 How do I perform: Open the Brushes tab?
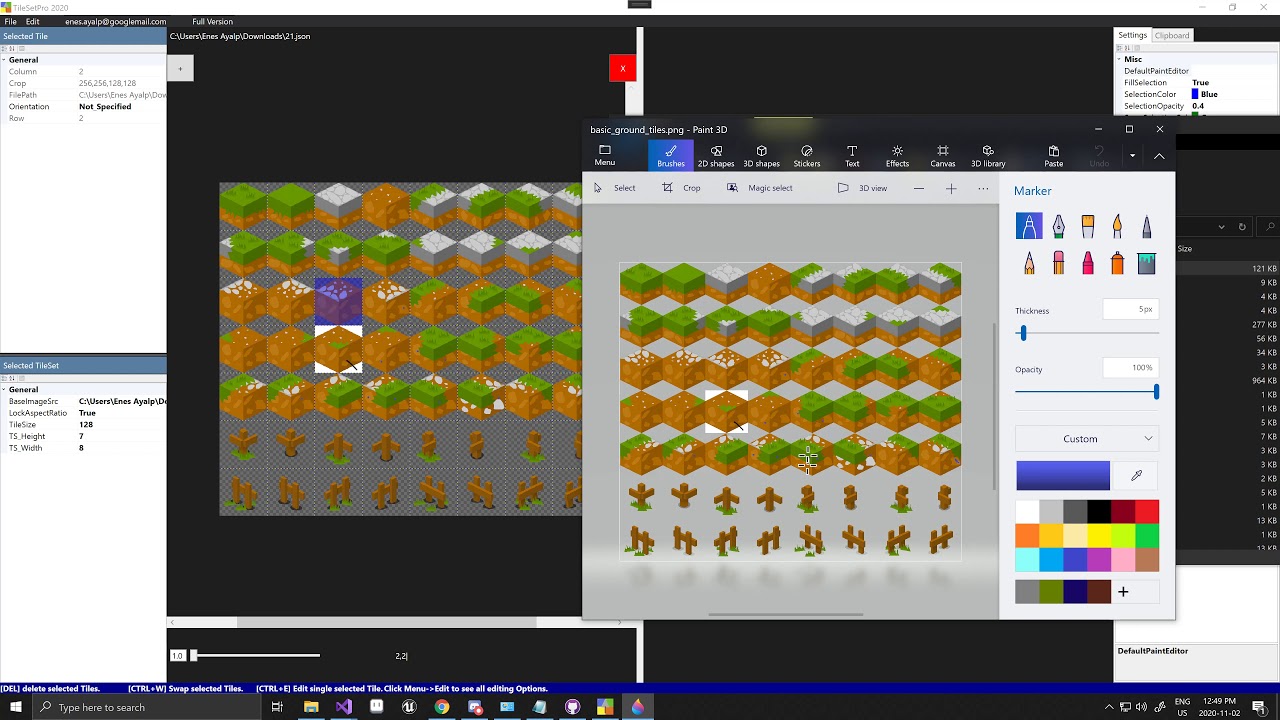coord(671,155)
